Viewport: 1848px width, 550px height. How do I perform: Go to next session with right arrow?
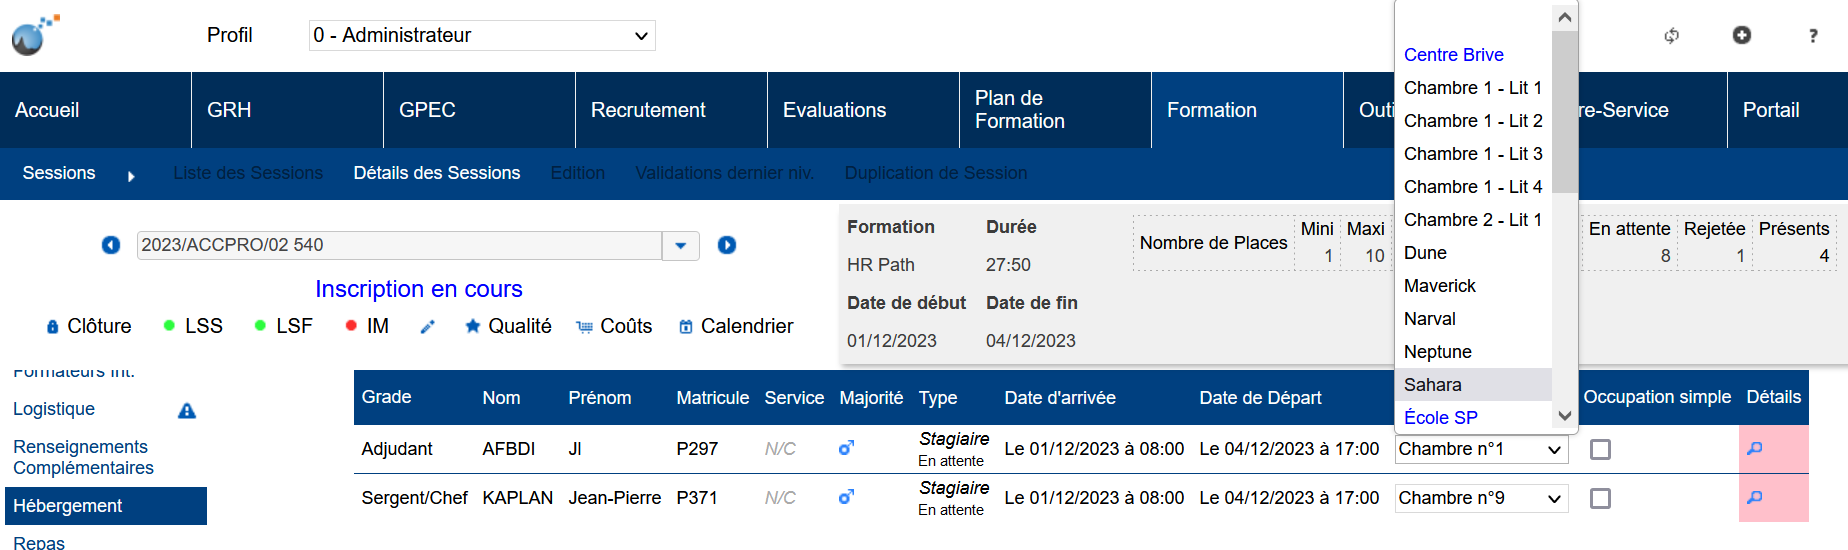coord(727,245)
